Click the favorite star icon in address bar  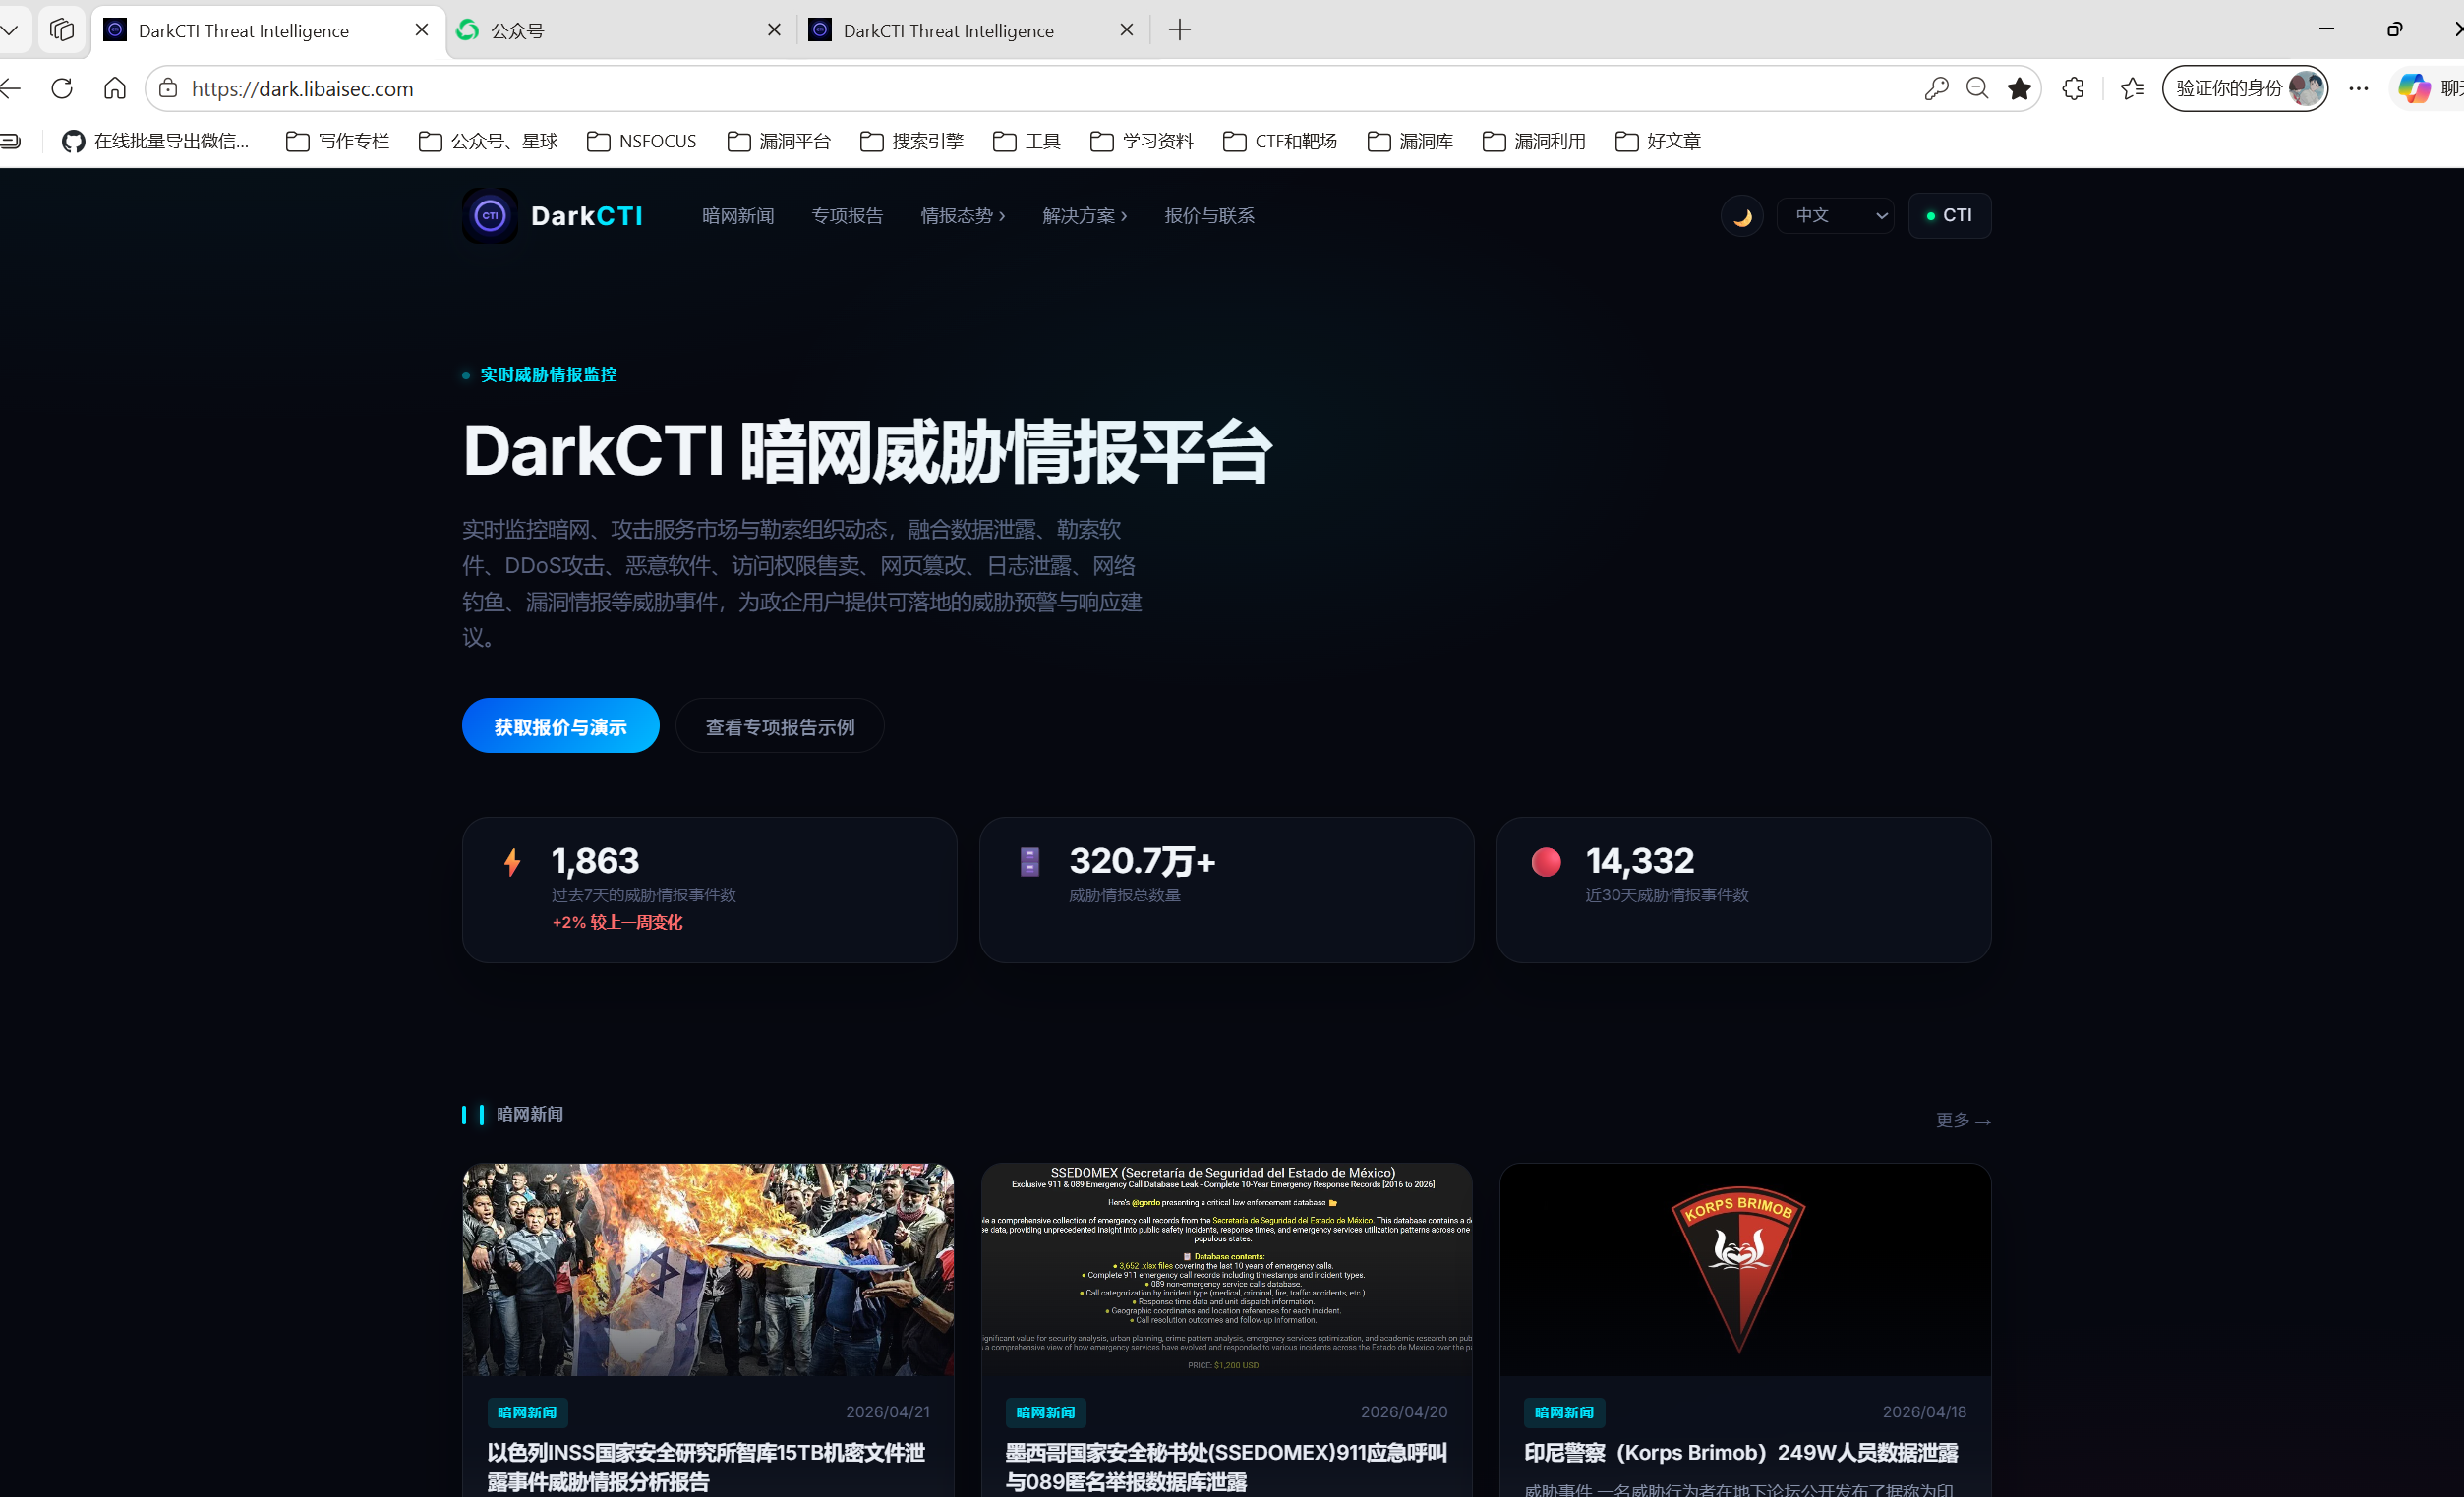[x=2019, y=88]
